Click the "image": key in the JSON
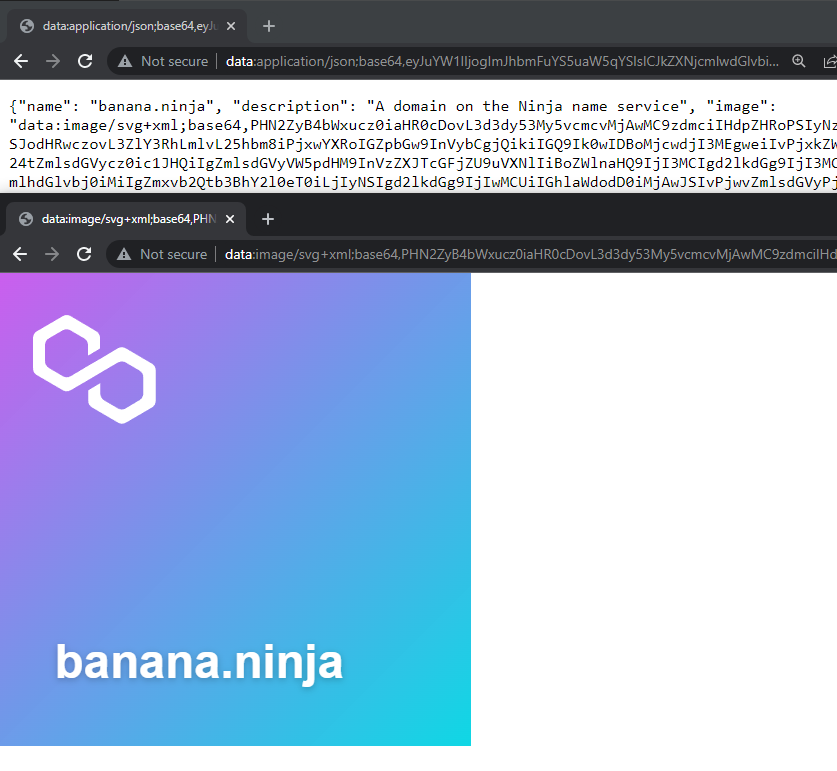 pyautogui.click(x=741, y=106)
